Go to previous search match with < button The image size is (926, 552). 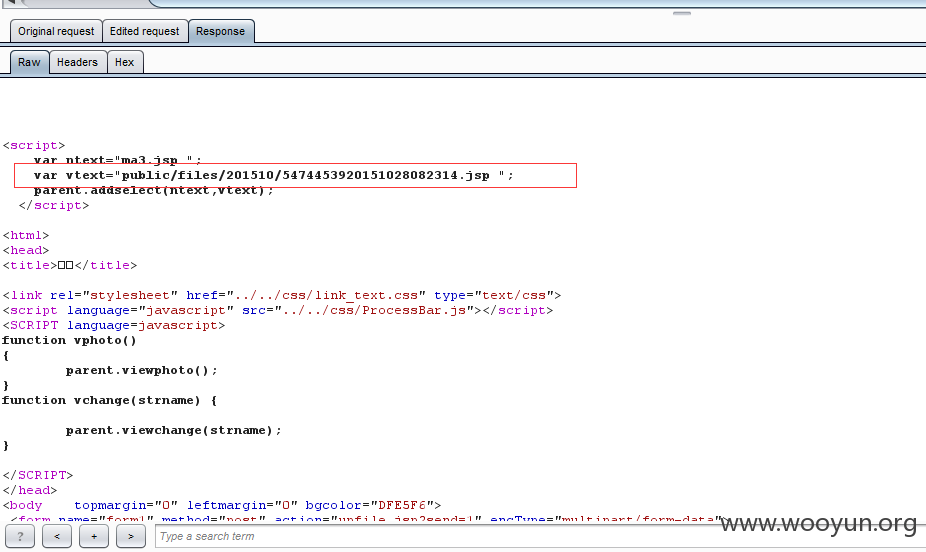tap(57, 536)
